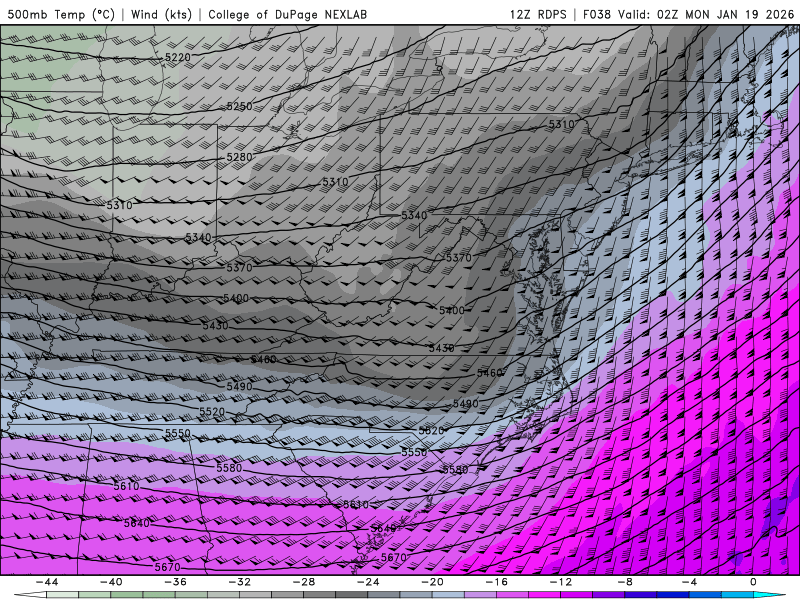Click the -28 color scale label
The image size is (800, 600).
point(304,582)
